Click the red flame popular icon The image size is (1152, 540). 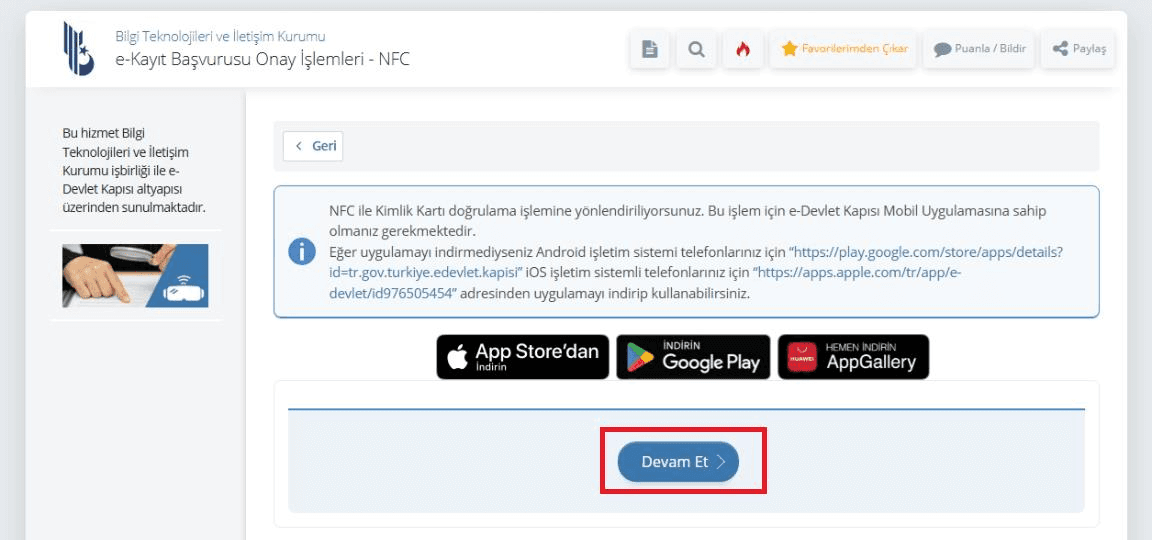click(743, 49)
